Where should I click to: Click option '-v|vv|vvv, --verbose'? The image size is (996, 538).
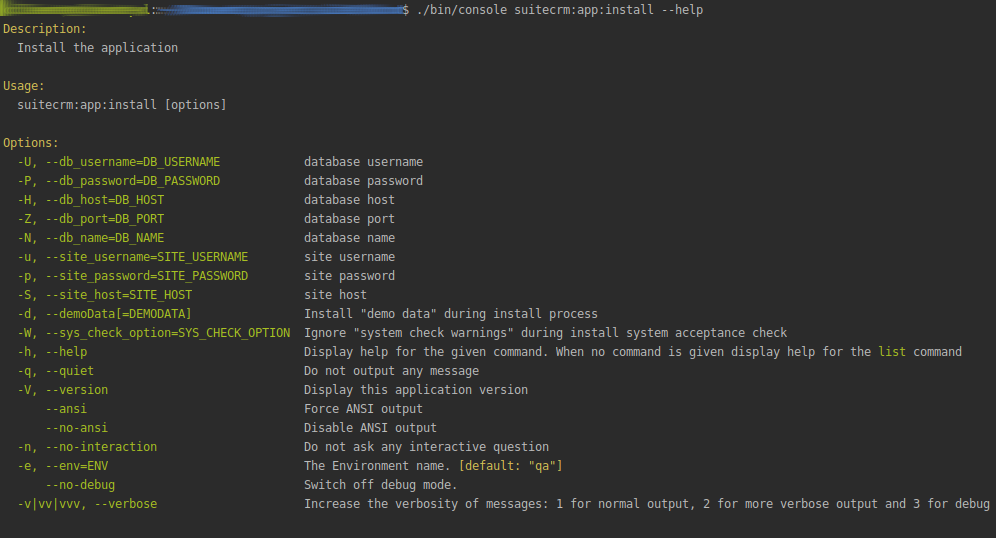87,505
